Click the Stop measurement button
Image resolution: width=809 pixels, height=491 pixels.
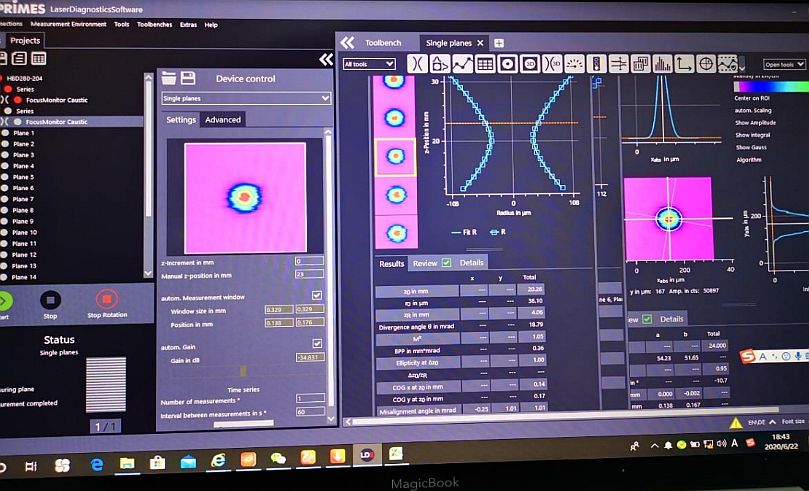click(50, 300)
